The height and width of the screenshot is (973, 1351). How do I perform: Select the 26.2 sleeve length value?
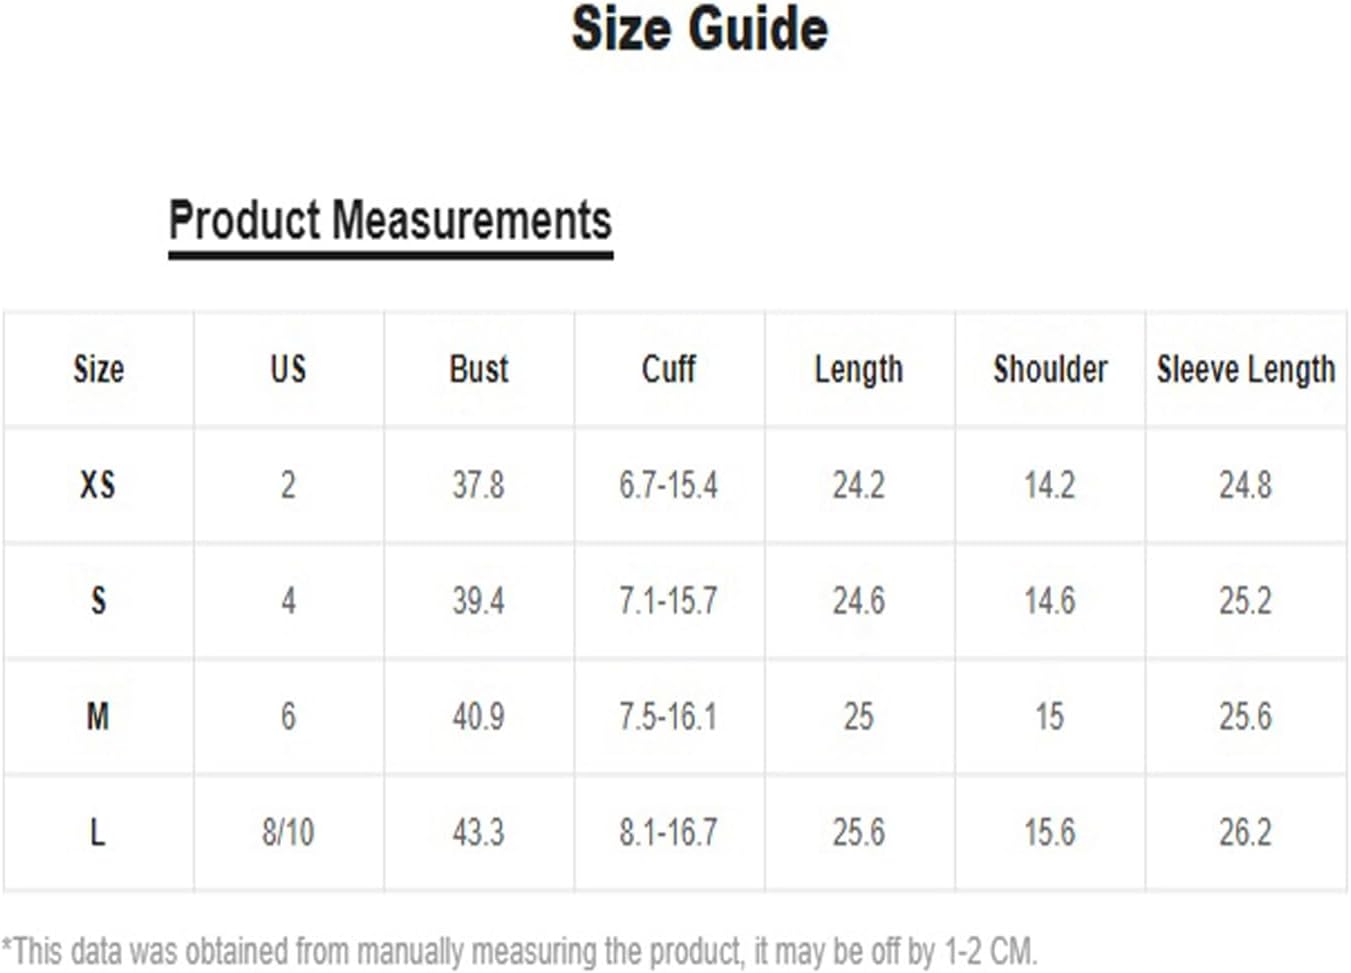[1246, 832]
